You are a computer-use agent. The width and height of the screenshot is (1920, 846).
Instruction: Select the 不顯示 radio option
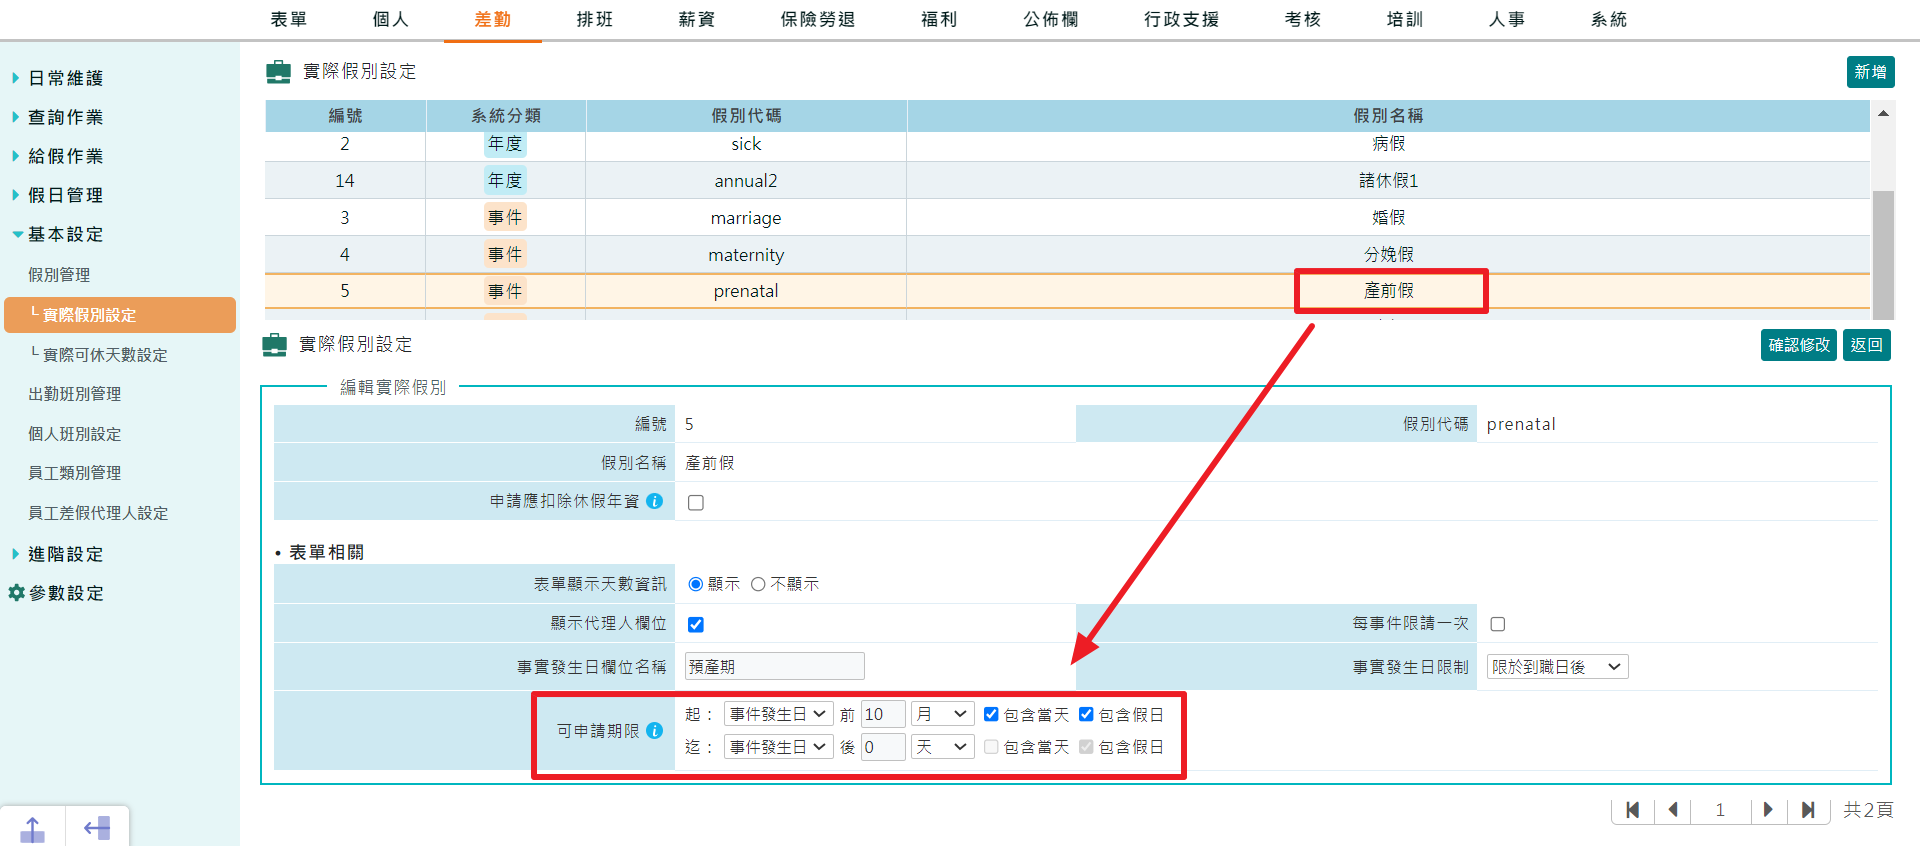pyautogui.click(x=758, y=584)
